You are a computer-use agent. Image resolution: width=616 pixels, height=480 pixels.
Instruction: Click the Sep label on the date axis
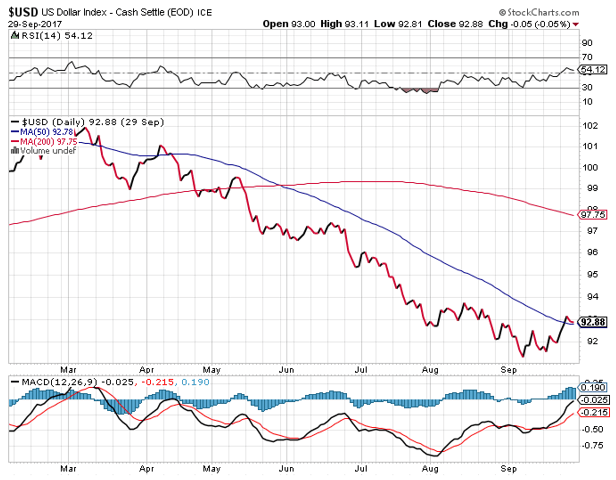[508, 468]
